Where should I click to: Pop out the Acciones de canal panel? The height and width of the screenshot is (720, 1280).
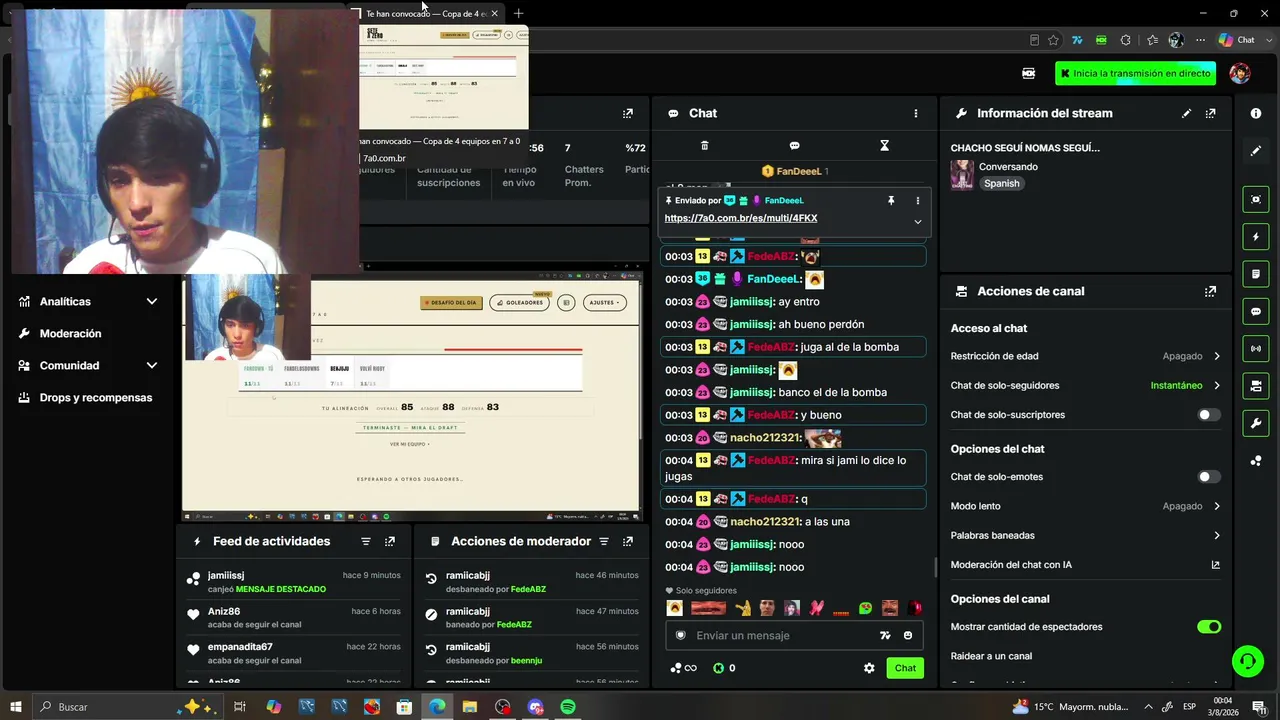(1211, 291)
